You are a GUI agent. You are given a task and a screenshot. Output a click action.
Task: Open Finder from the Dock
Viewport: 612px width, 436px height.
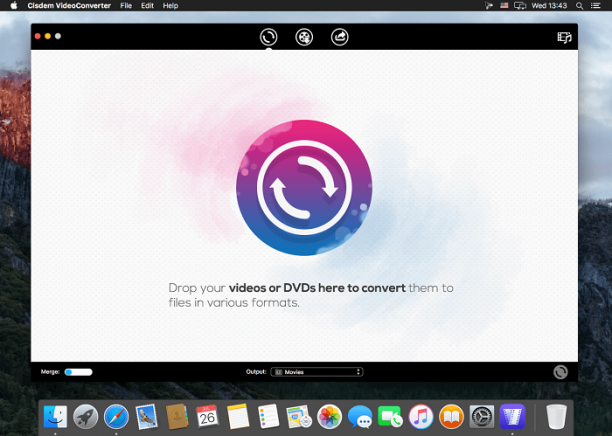click(x=55, y=417)
